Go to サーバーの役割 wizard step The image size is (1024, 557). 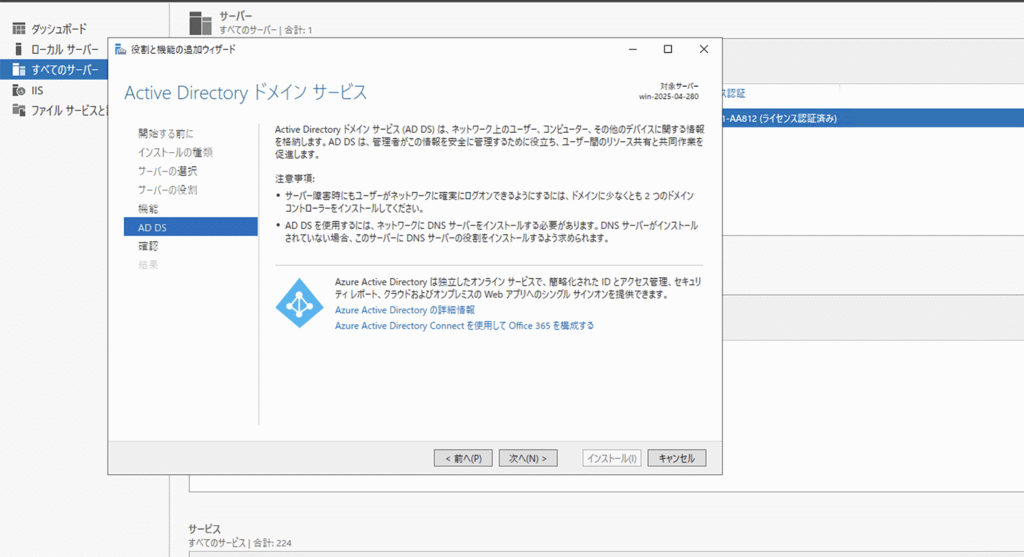click(167, 190)
